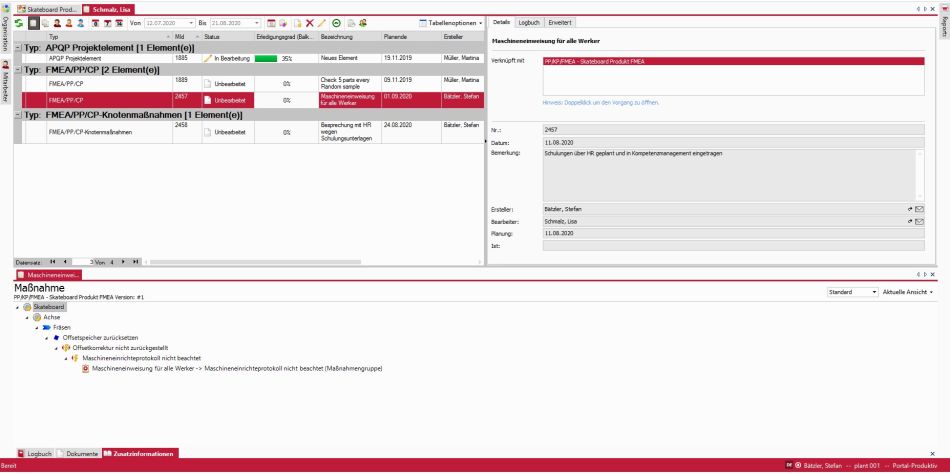Click the red X delete icon
950x474 pixels.
[309, 22]
